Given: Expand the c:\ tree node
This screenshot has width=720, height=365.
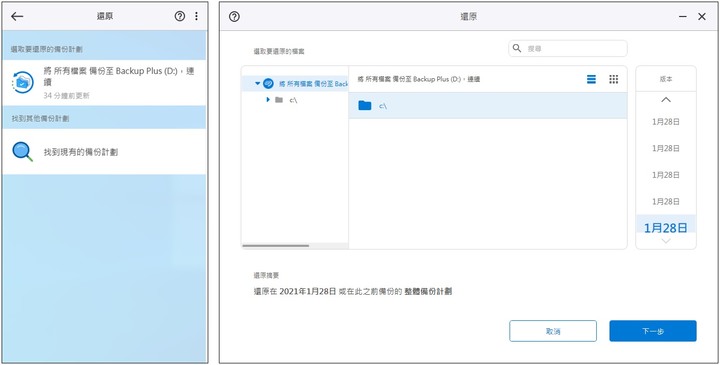Looking at the screenshot, I should [x=268, y=100].
